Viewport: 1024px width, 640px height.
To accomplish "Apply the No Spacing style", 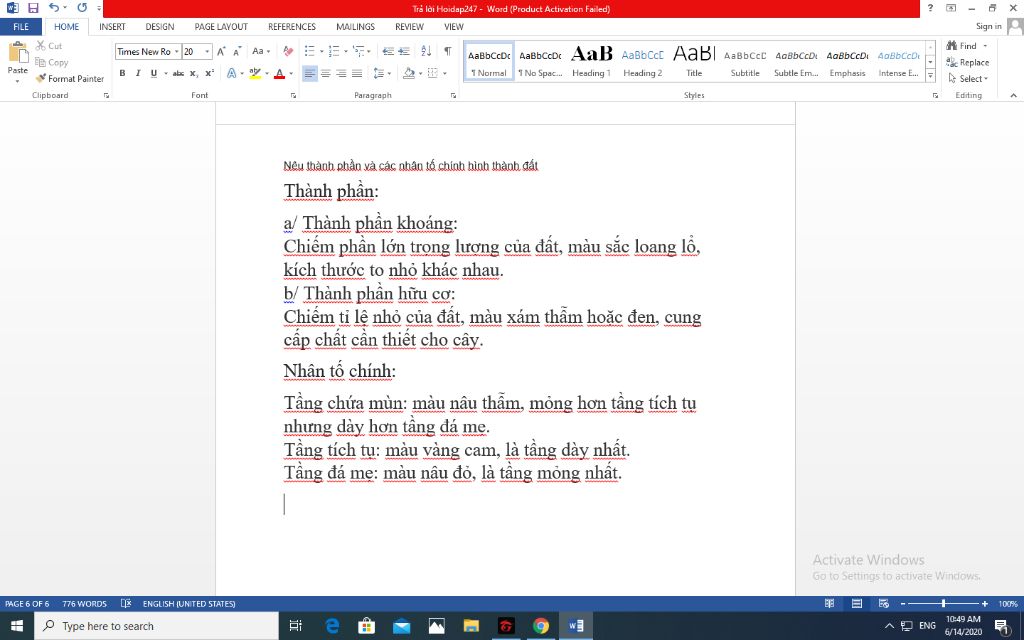I will pos(540,61).
